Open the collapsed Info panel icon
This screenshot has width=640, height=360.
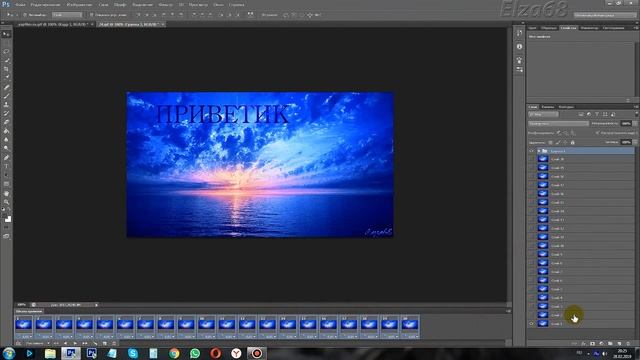click(519, 47)
